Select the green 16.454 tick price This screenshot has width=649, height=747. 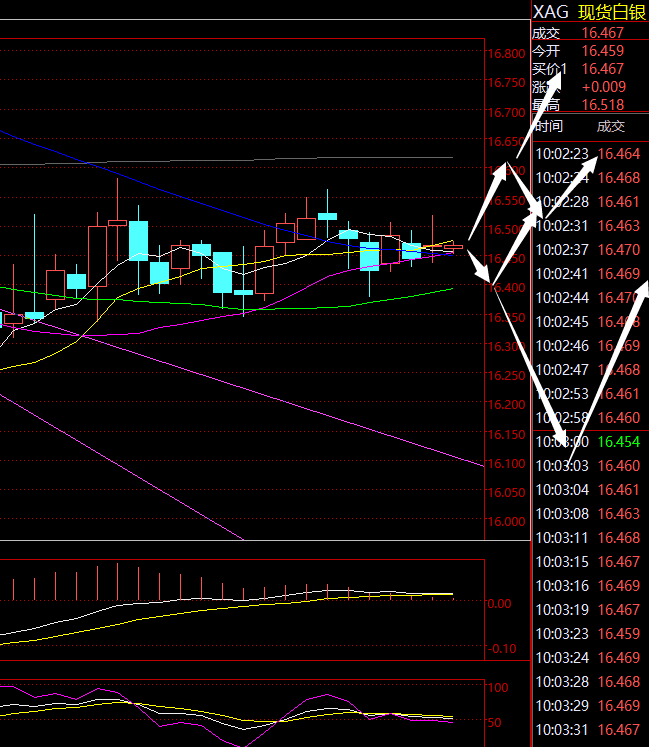[x=619, y=442]
